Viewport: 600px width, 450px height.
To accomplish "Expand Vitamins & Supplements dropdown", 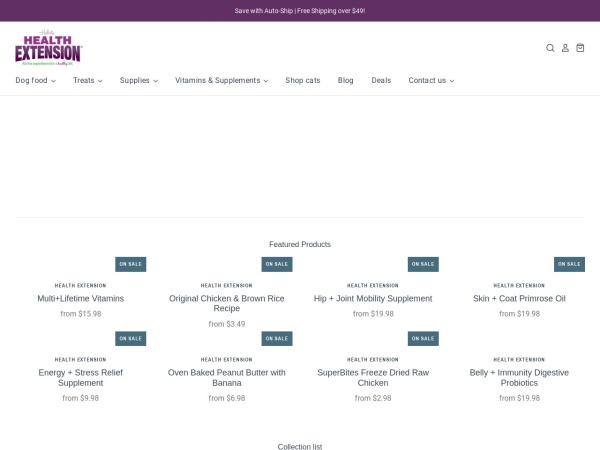I will click(x=221, y=80).
